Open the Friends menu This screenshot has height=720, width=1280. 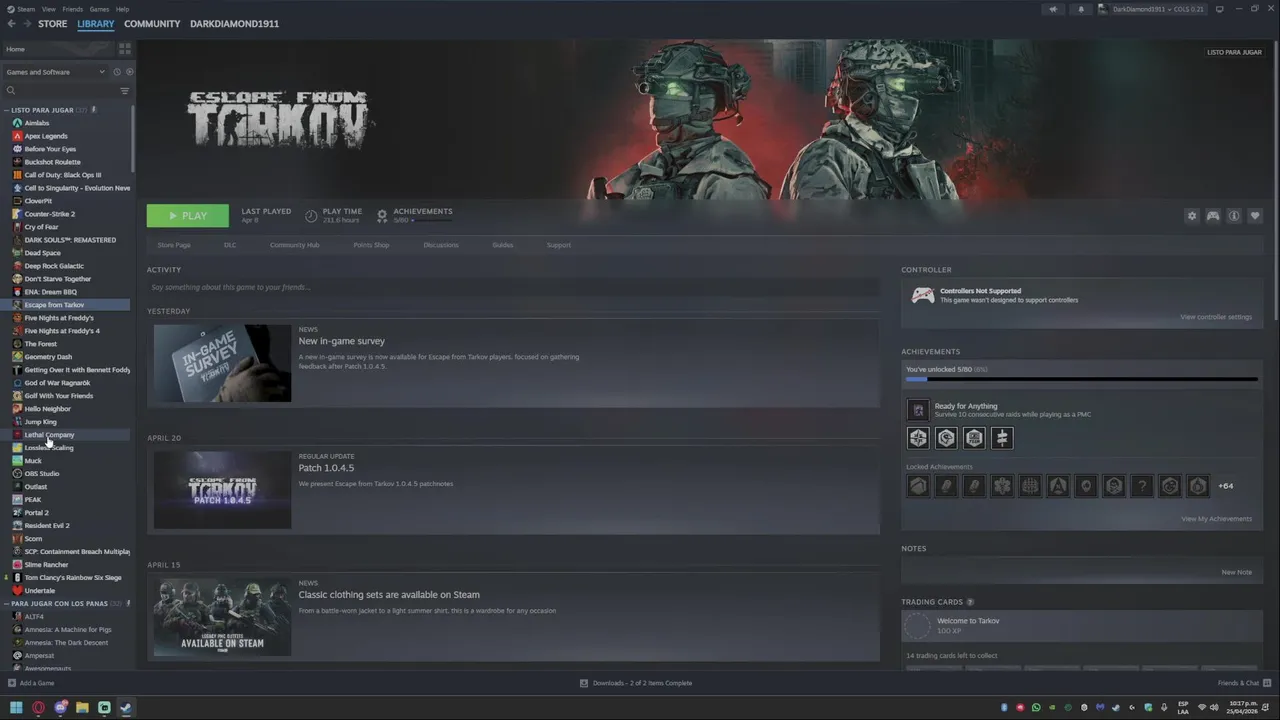(x=73, y=9)
